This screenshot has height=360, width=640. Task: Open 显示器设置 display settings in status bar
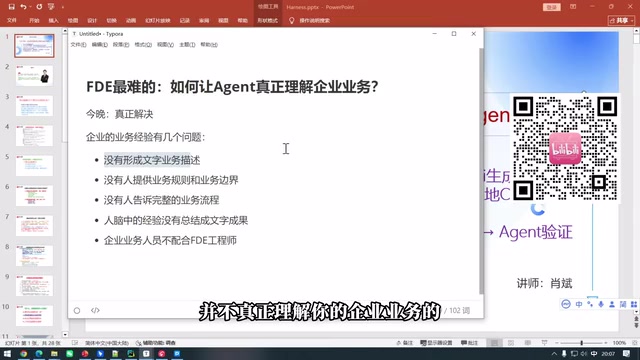[436, 343]
